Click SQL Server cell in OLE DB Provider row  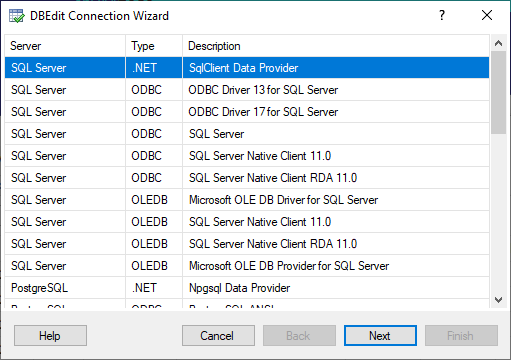(65, 266)
